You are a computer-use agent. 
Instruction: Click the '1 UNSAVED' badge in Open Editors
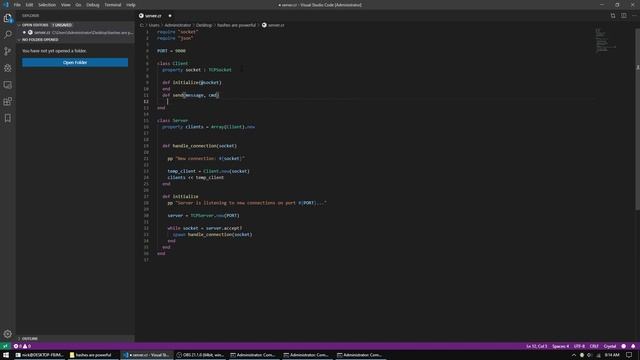[62, 25]
